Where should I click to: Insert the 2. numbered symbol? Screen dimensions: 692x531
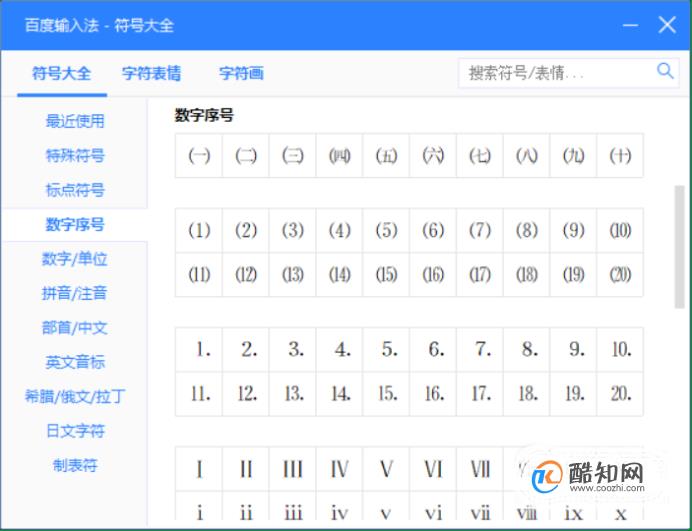point(246,350)
